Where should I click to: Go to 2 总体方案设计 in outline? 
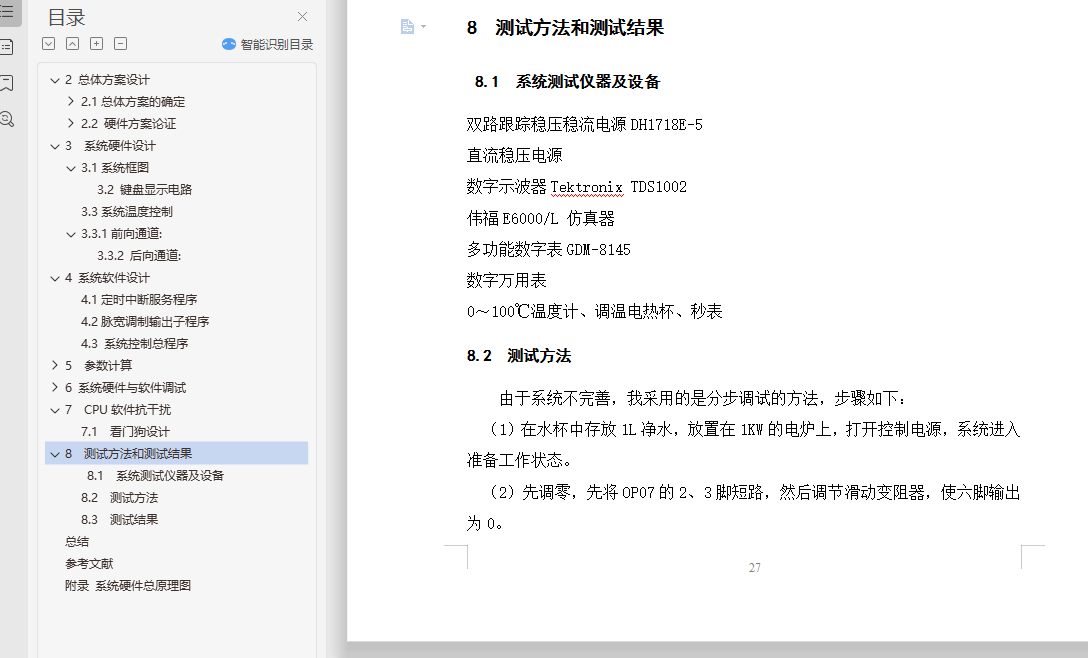(x=108, y=80)
